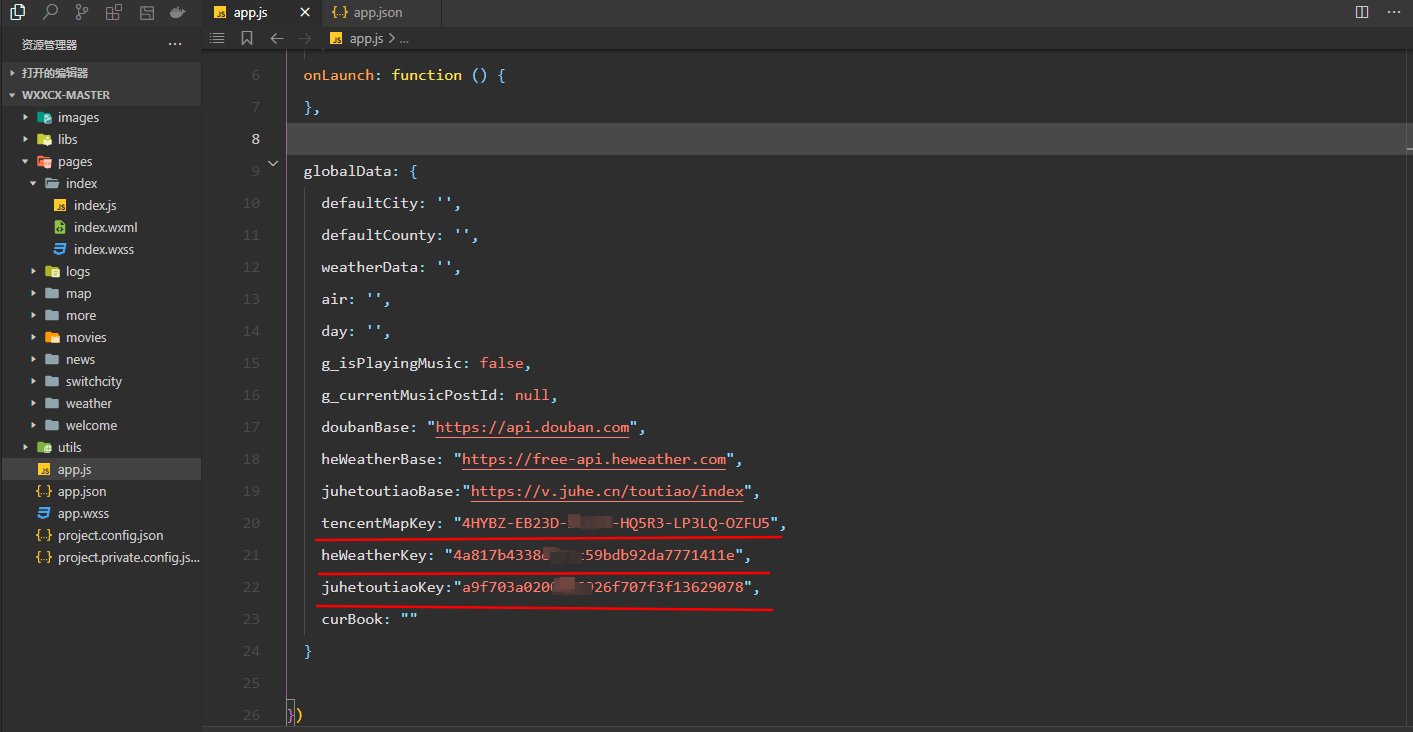Open app.json in the file tree
This screenshot has width=1413, height=732.
[100, 491]
